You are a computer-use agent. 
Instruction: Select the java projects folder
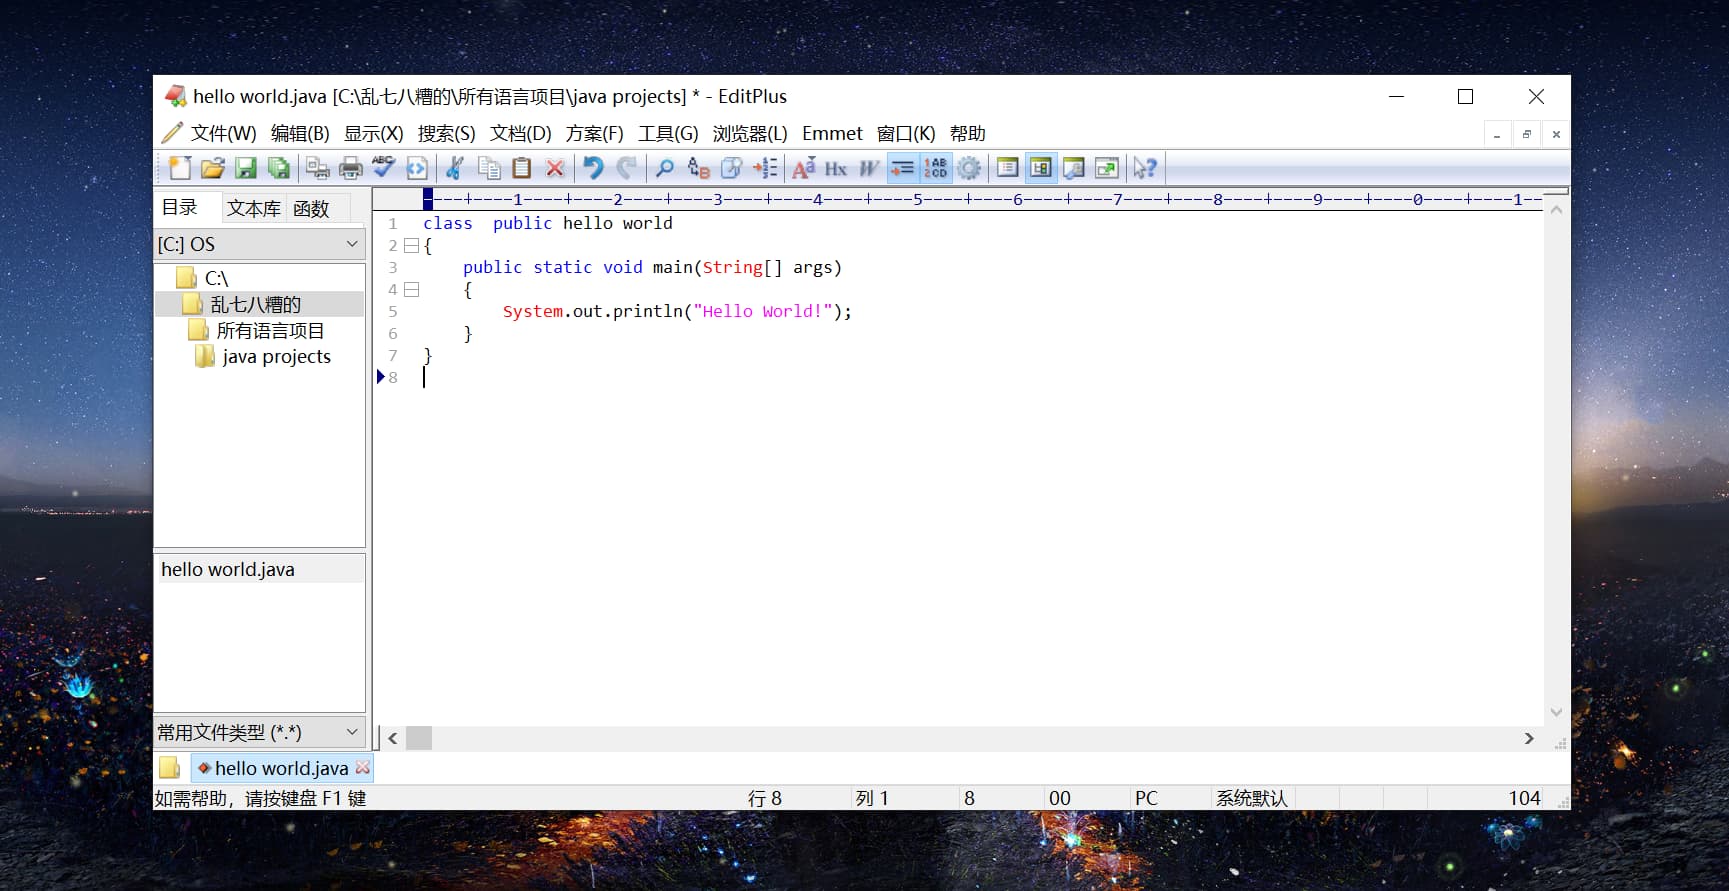coord(276,357)
